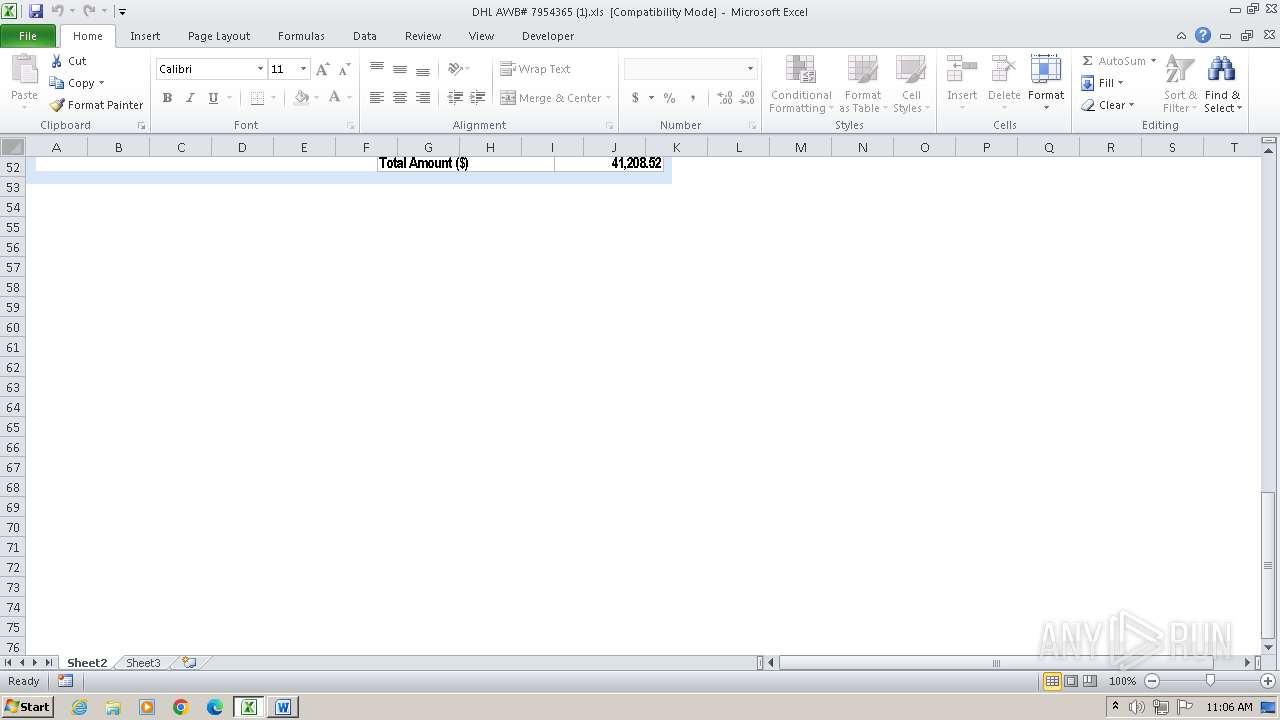1280x720 pixels.
Task: Open Fill Color dropdown arrow
Action: click(x=316, y=98)
